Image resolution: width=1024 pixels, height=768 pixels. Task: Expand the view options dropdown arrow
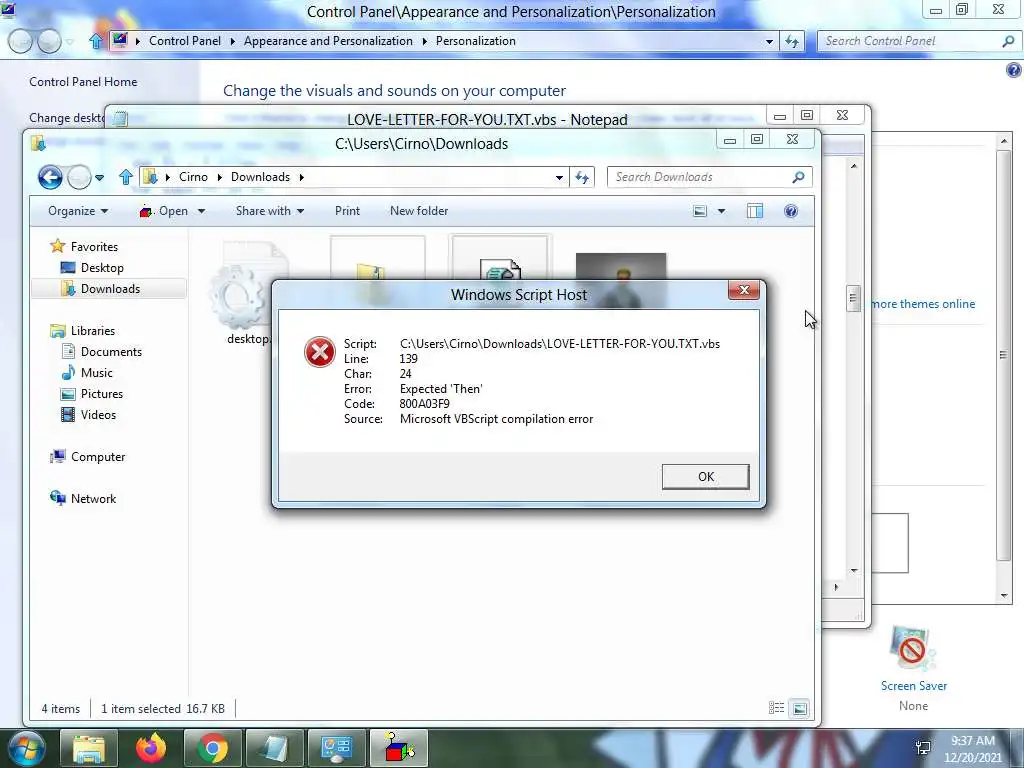(722, 211)
